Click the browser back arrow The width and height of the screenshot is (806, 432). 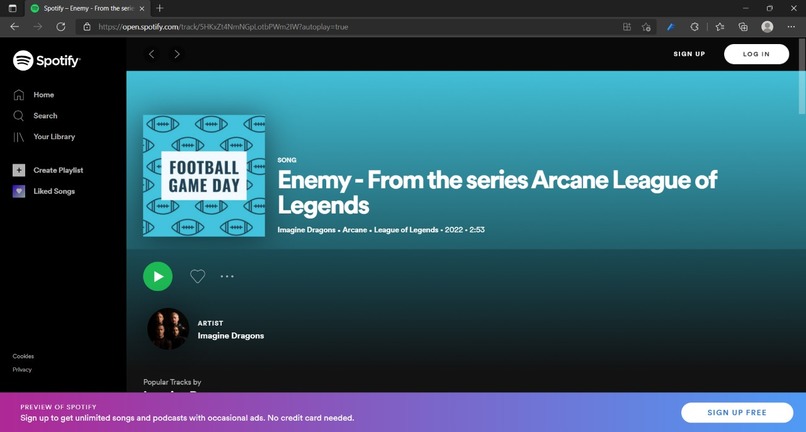click(x=14, y=27)
